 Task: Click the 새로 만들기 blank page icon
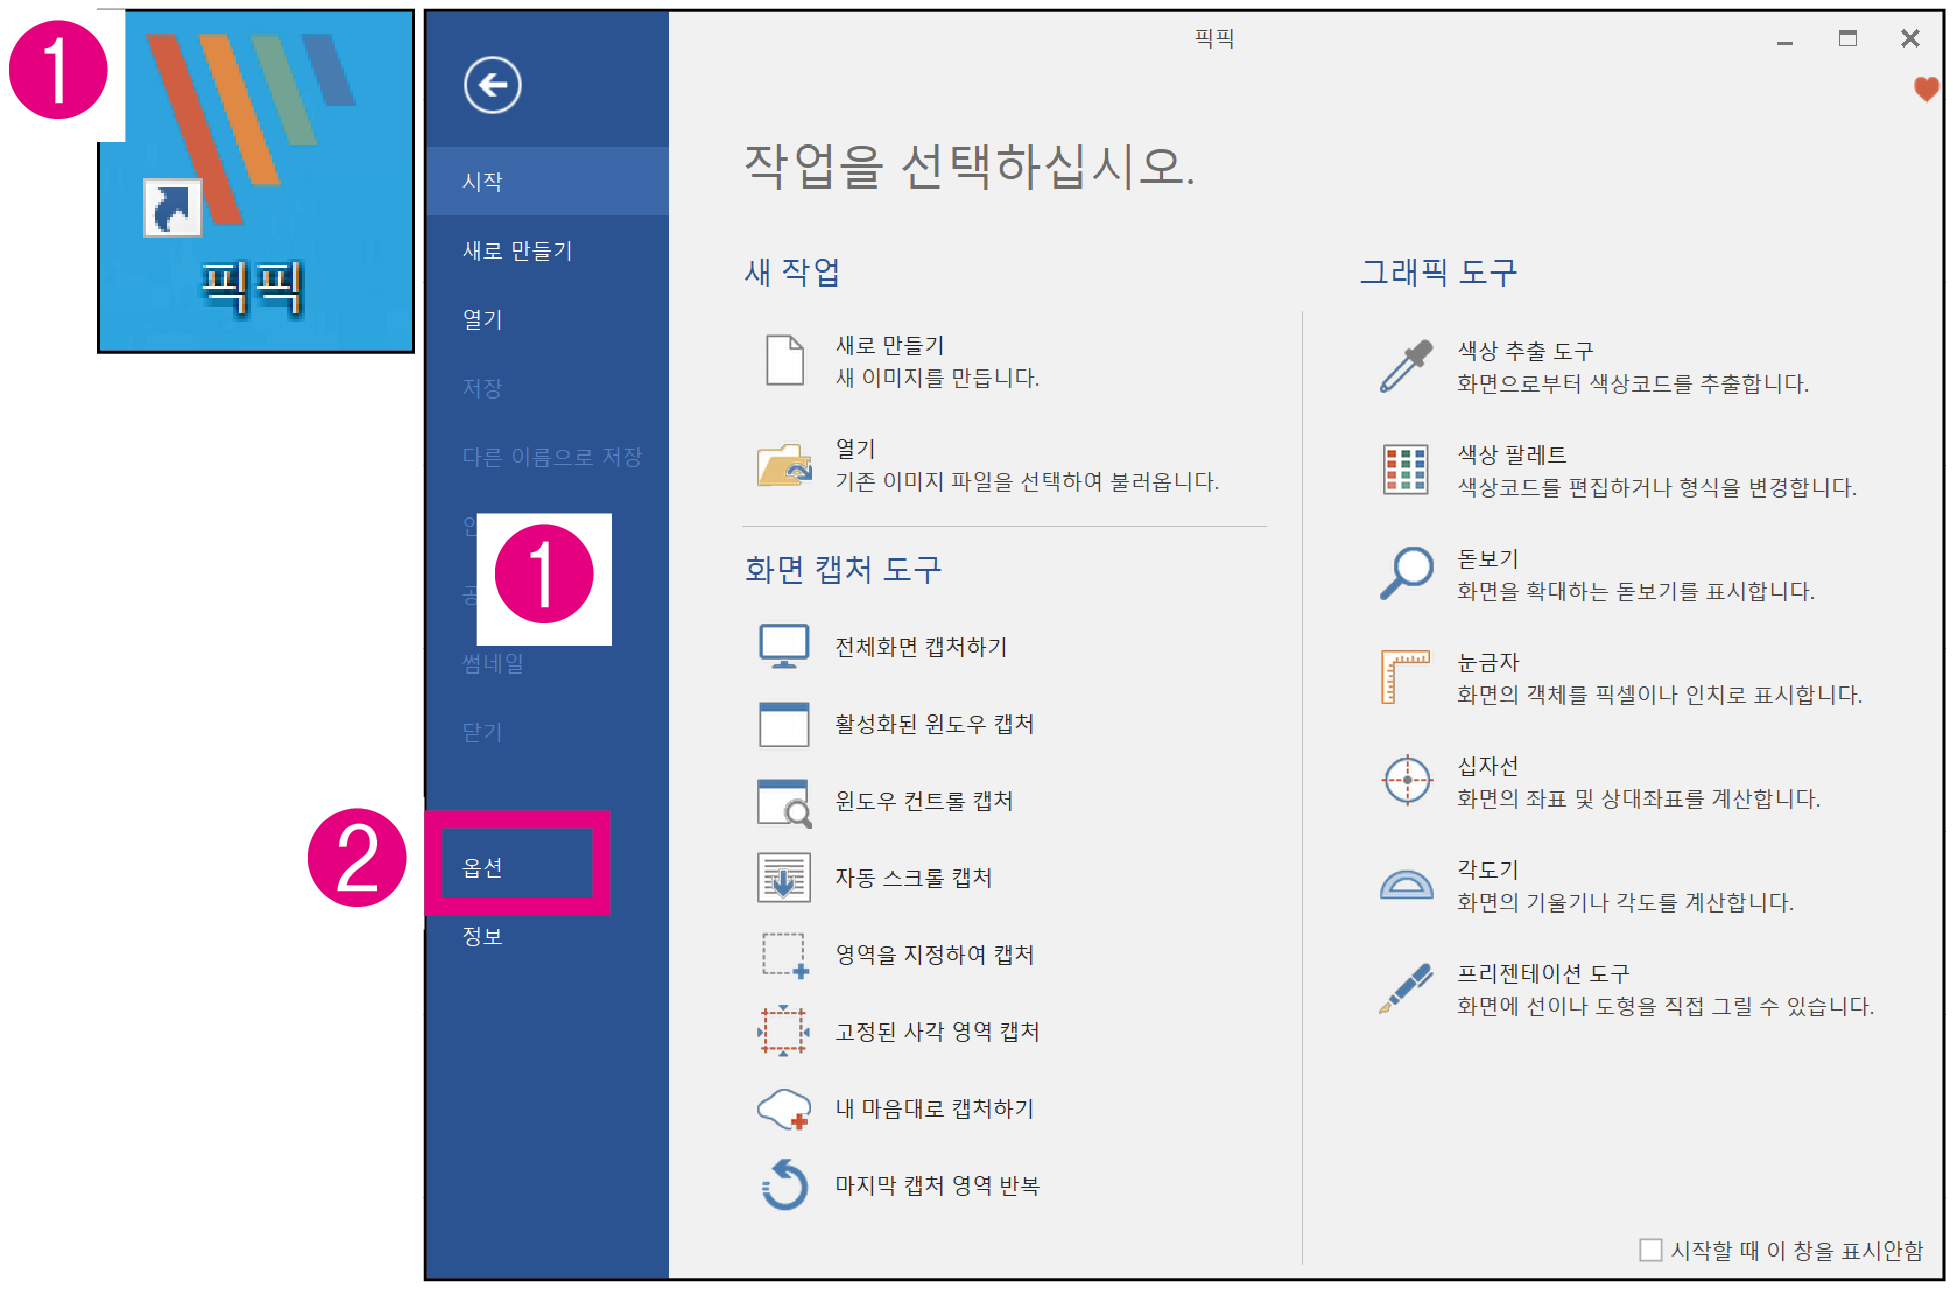pyautogui.click(x=785, y=361)
